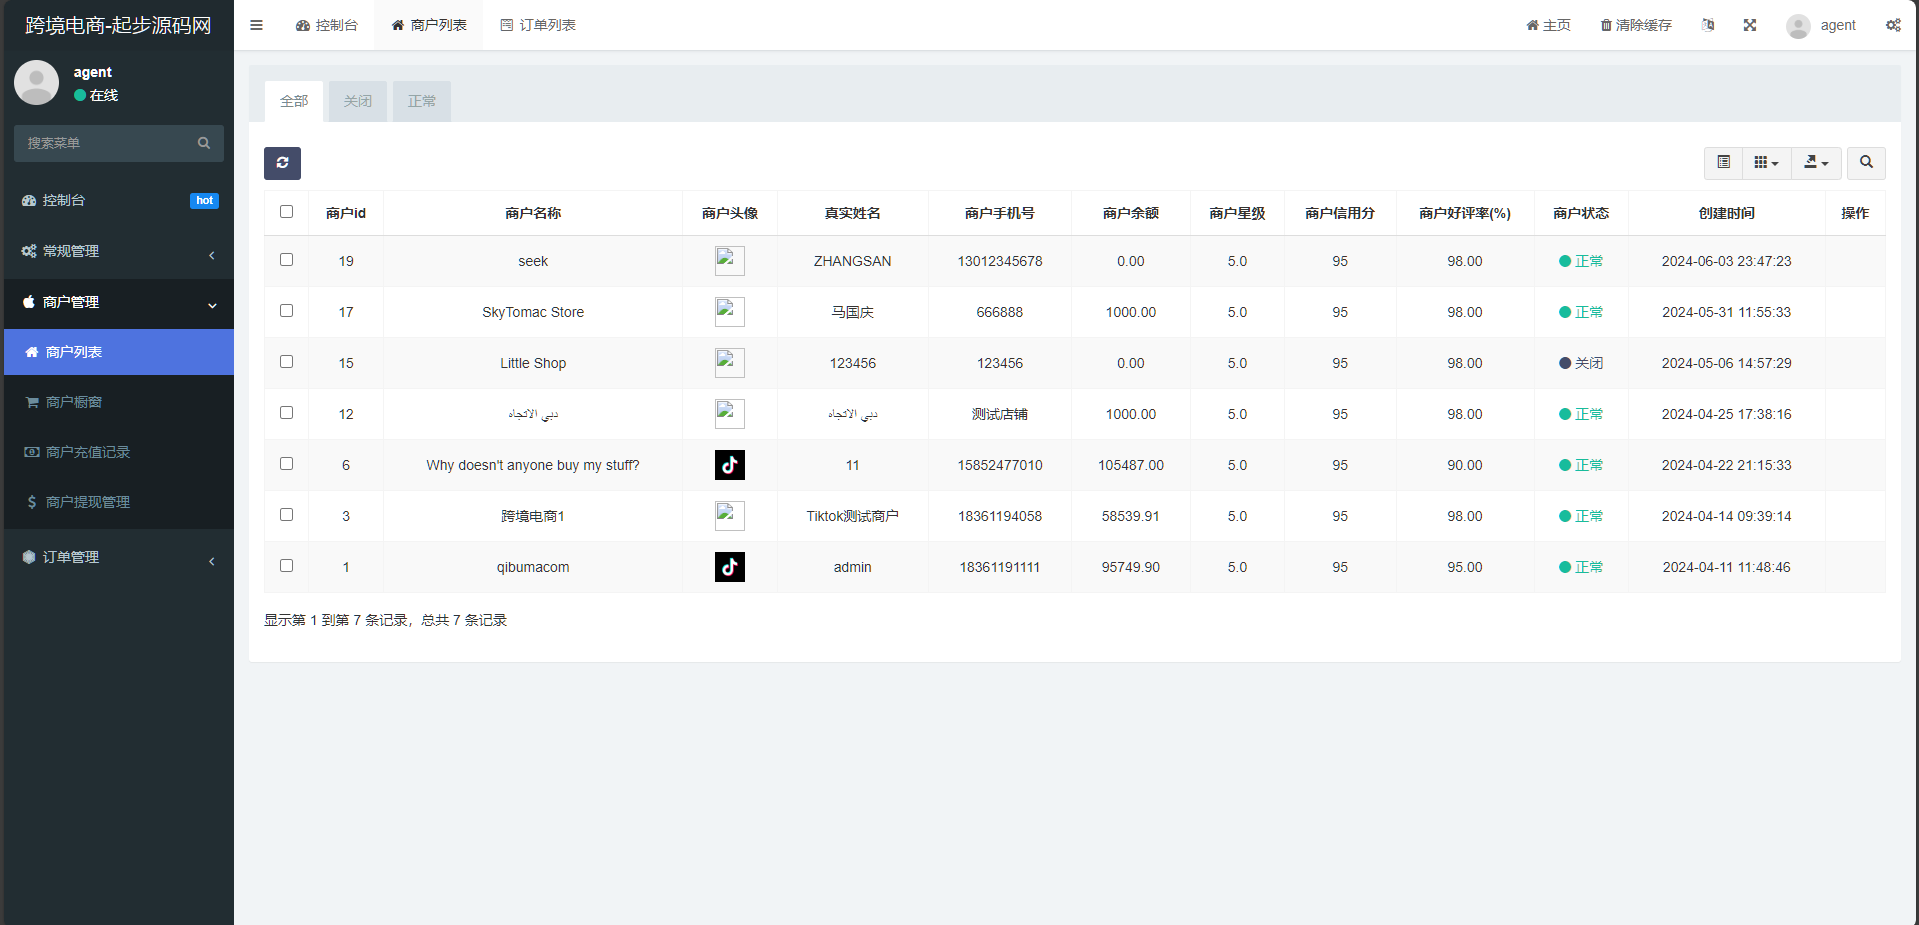Open the language switch icon
1919x925 pixels.
1708,25
